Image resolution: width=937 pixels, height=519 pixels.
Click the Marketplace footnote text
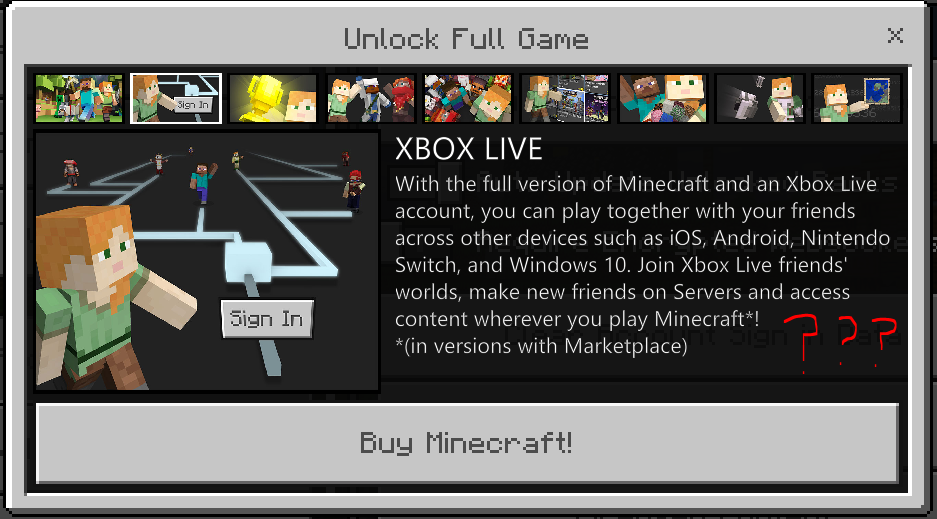coord(541,346)
